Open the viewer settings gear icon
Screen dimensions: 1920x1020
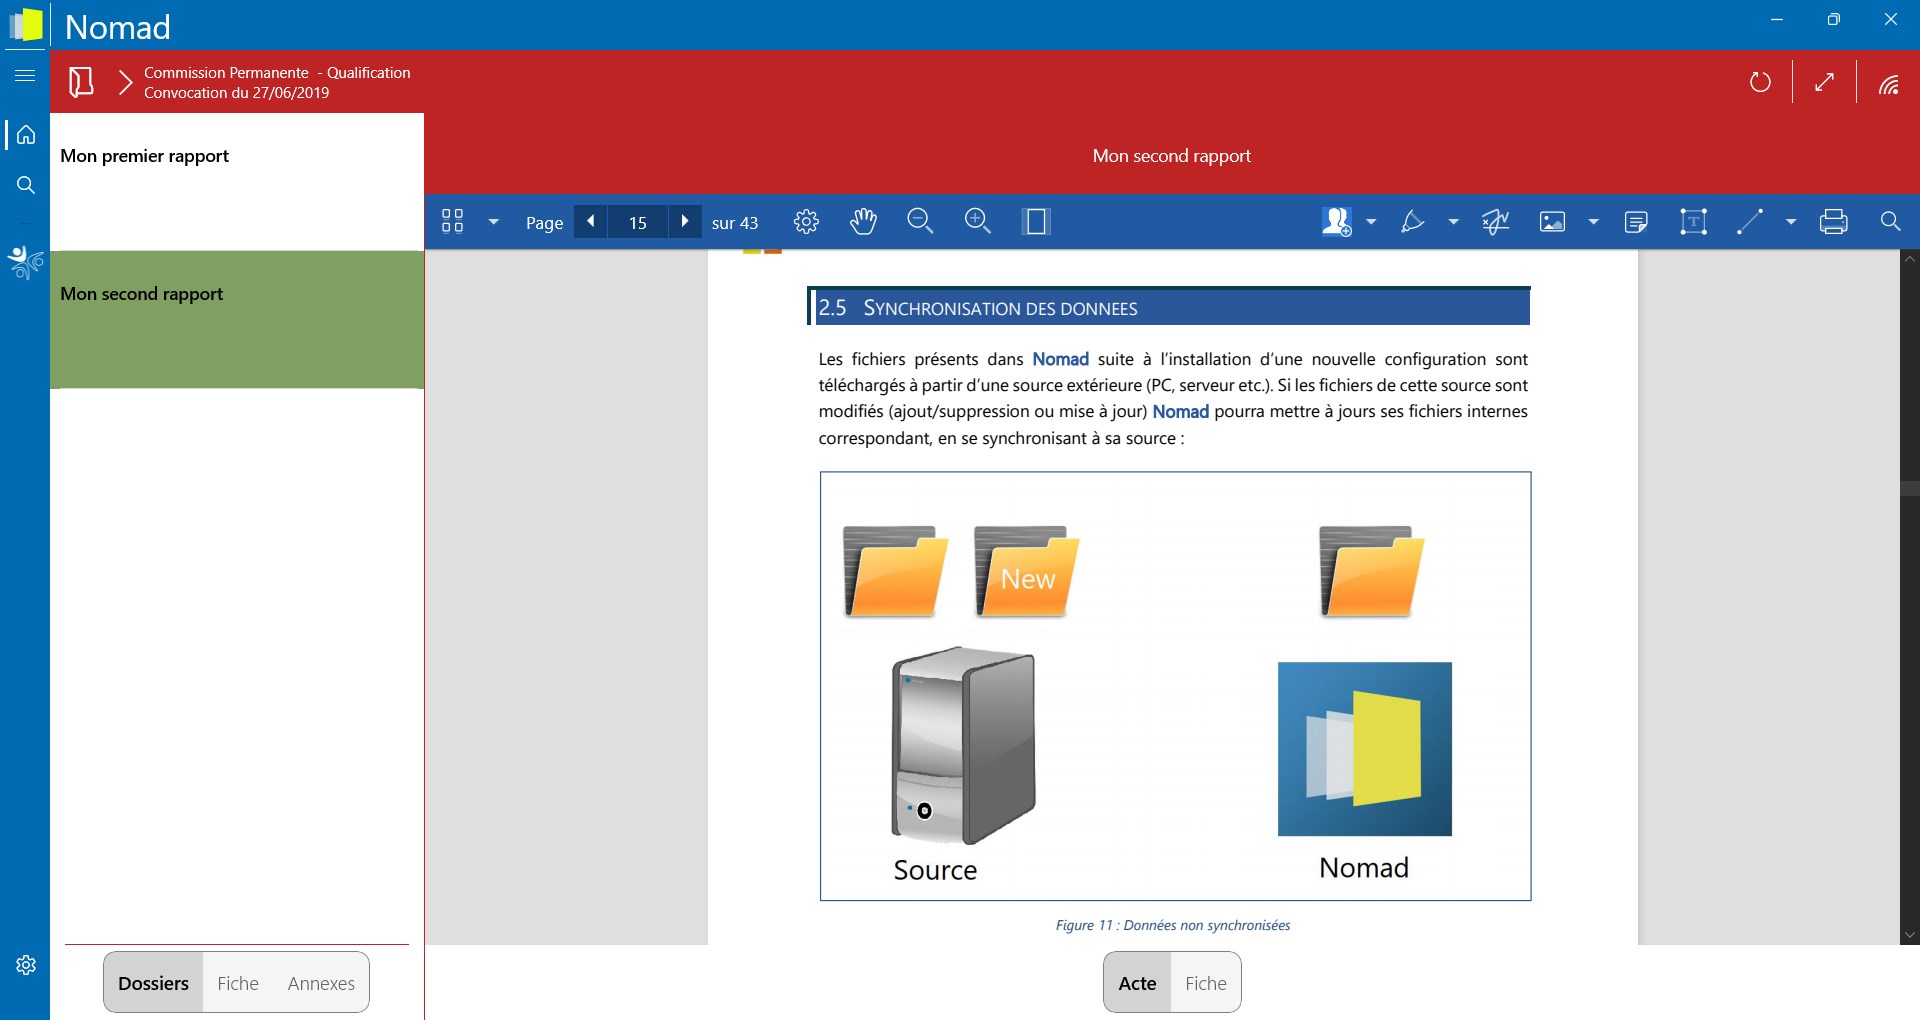click(806, 222)
